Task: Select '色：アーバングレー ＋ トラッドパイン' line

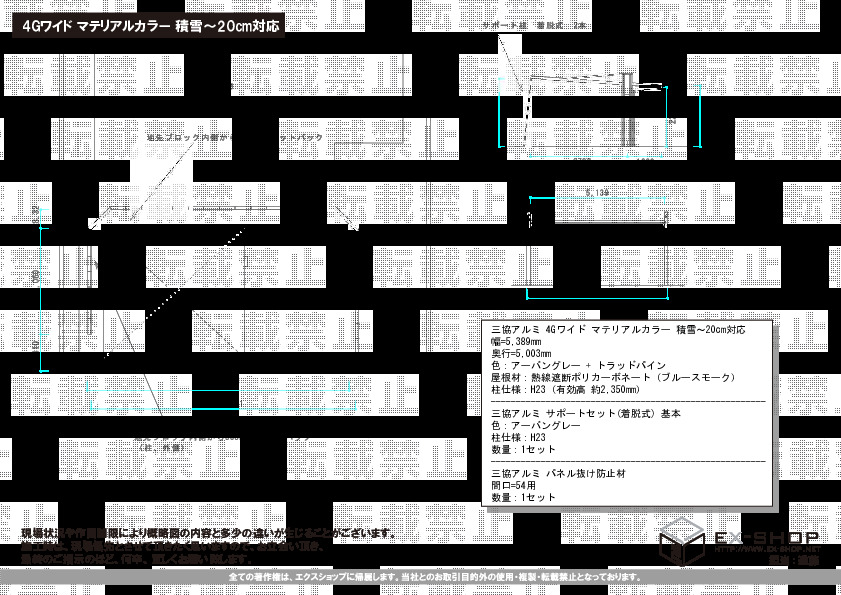Action: point(578,365)
